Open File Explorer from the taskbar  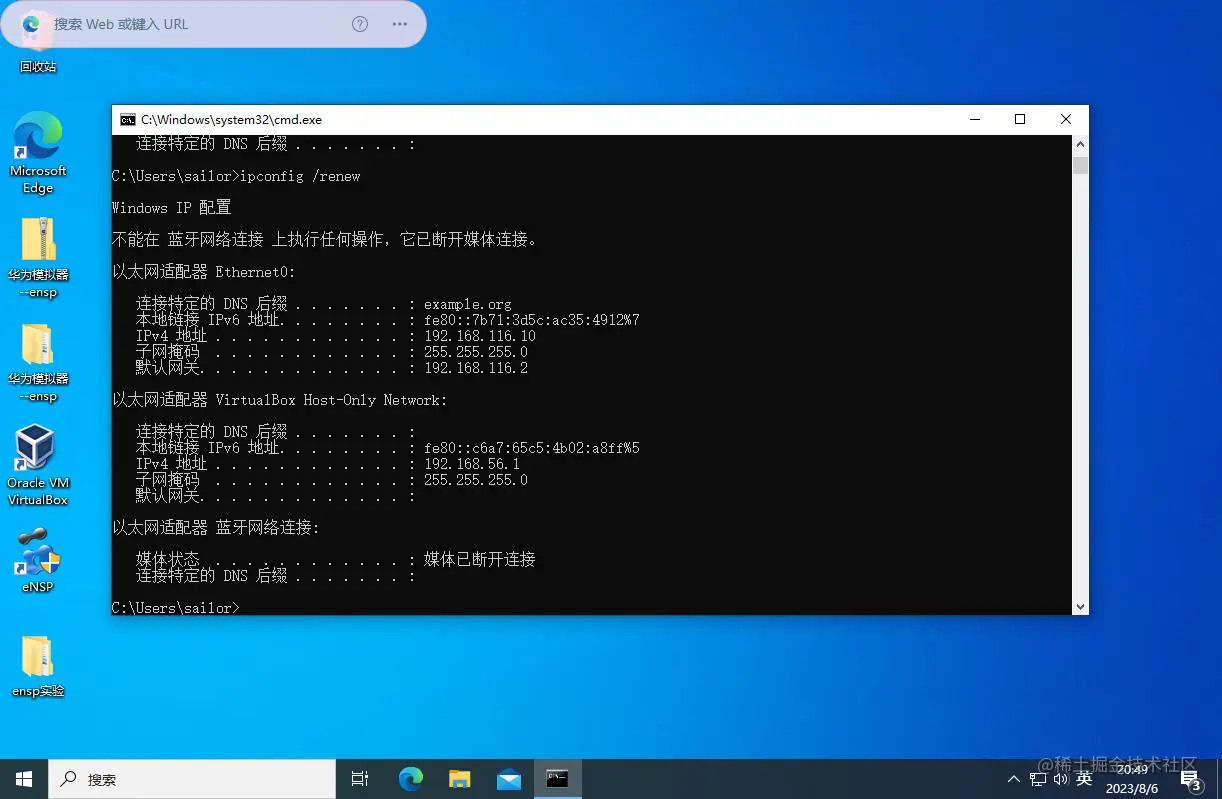459,779
